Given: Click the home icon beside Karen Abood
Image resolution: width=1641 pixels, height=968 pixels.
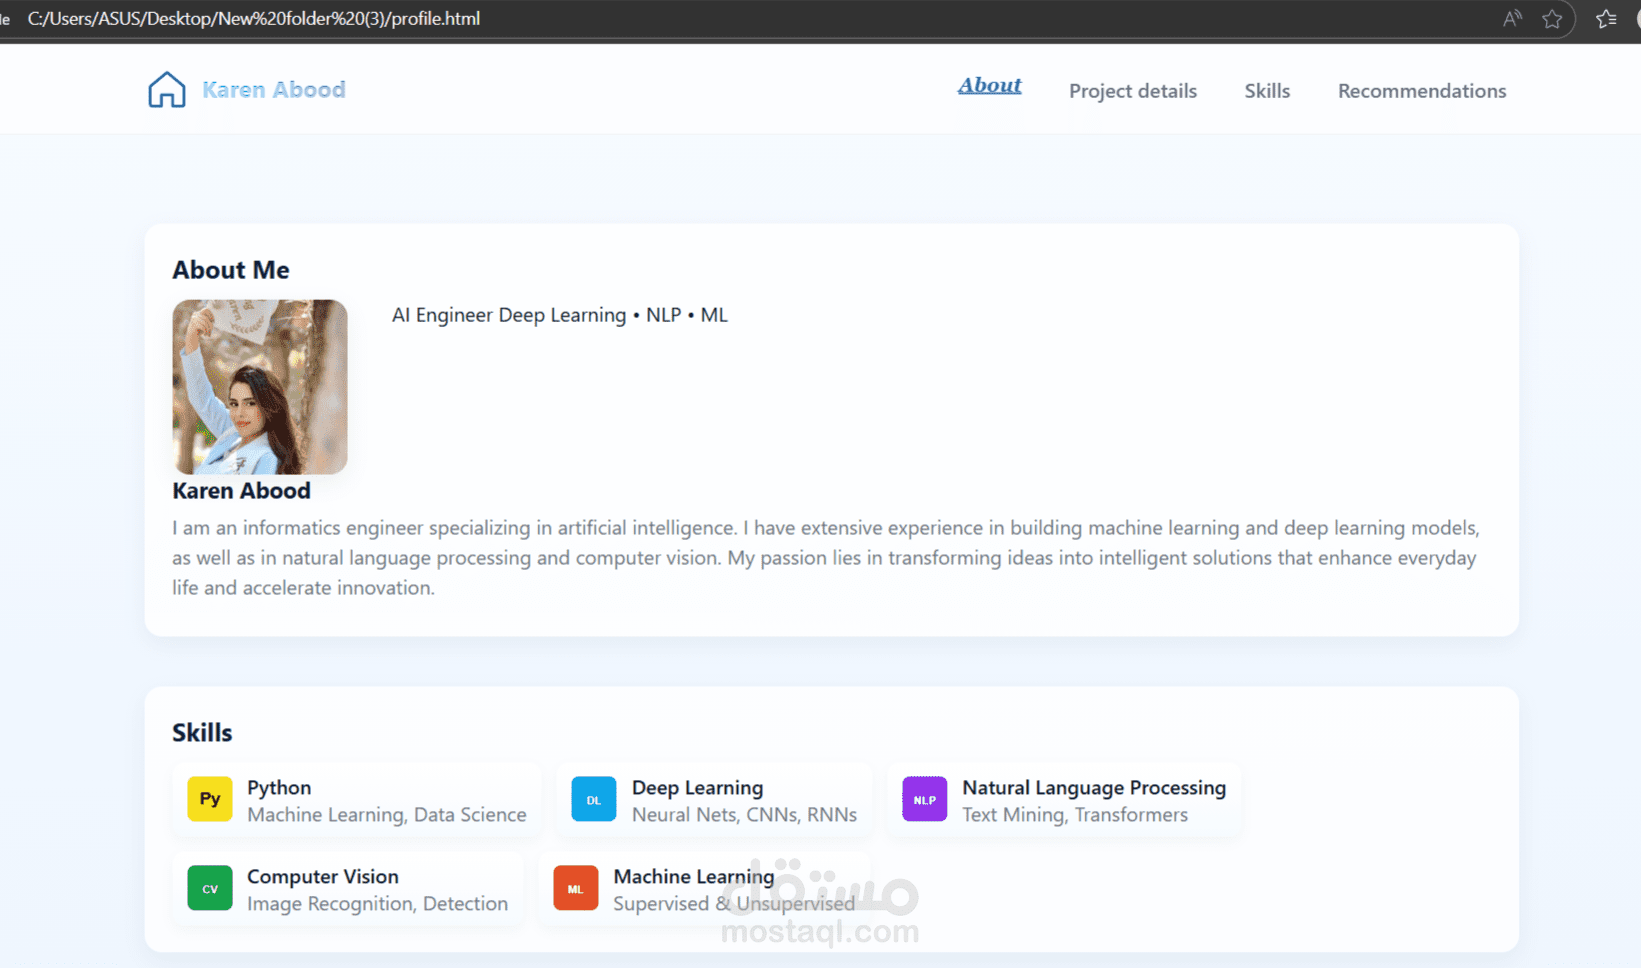Looking at the screenshot, I should [167, 89].
